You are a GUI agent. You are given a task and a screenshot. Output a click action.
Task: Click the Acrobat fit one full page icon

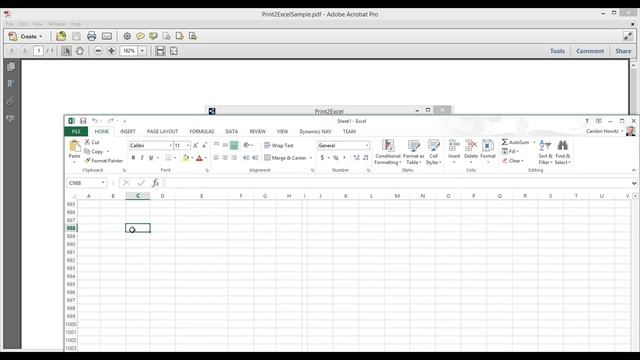coord(174,51)
